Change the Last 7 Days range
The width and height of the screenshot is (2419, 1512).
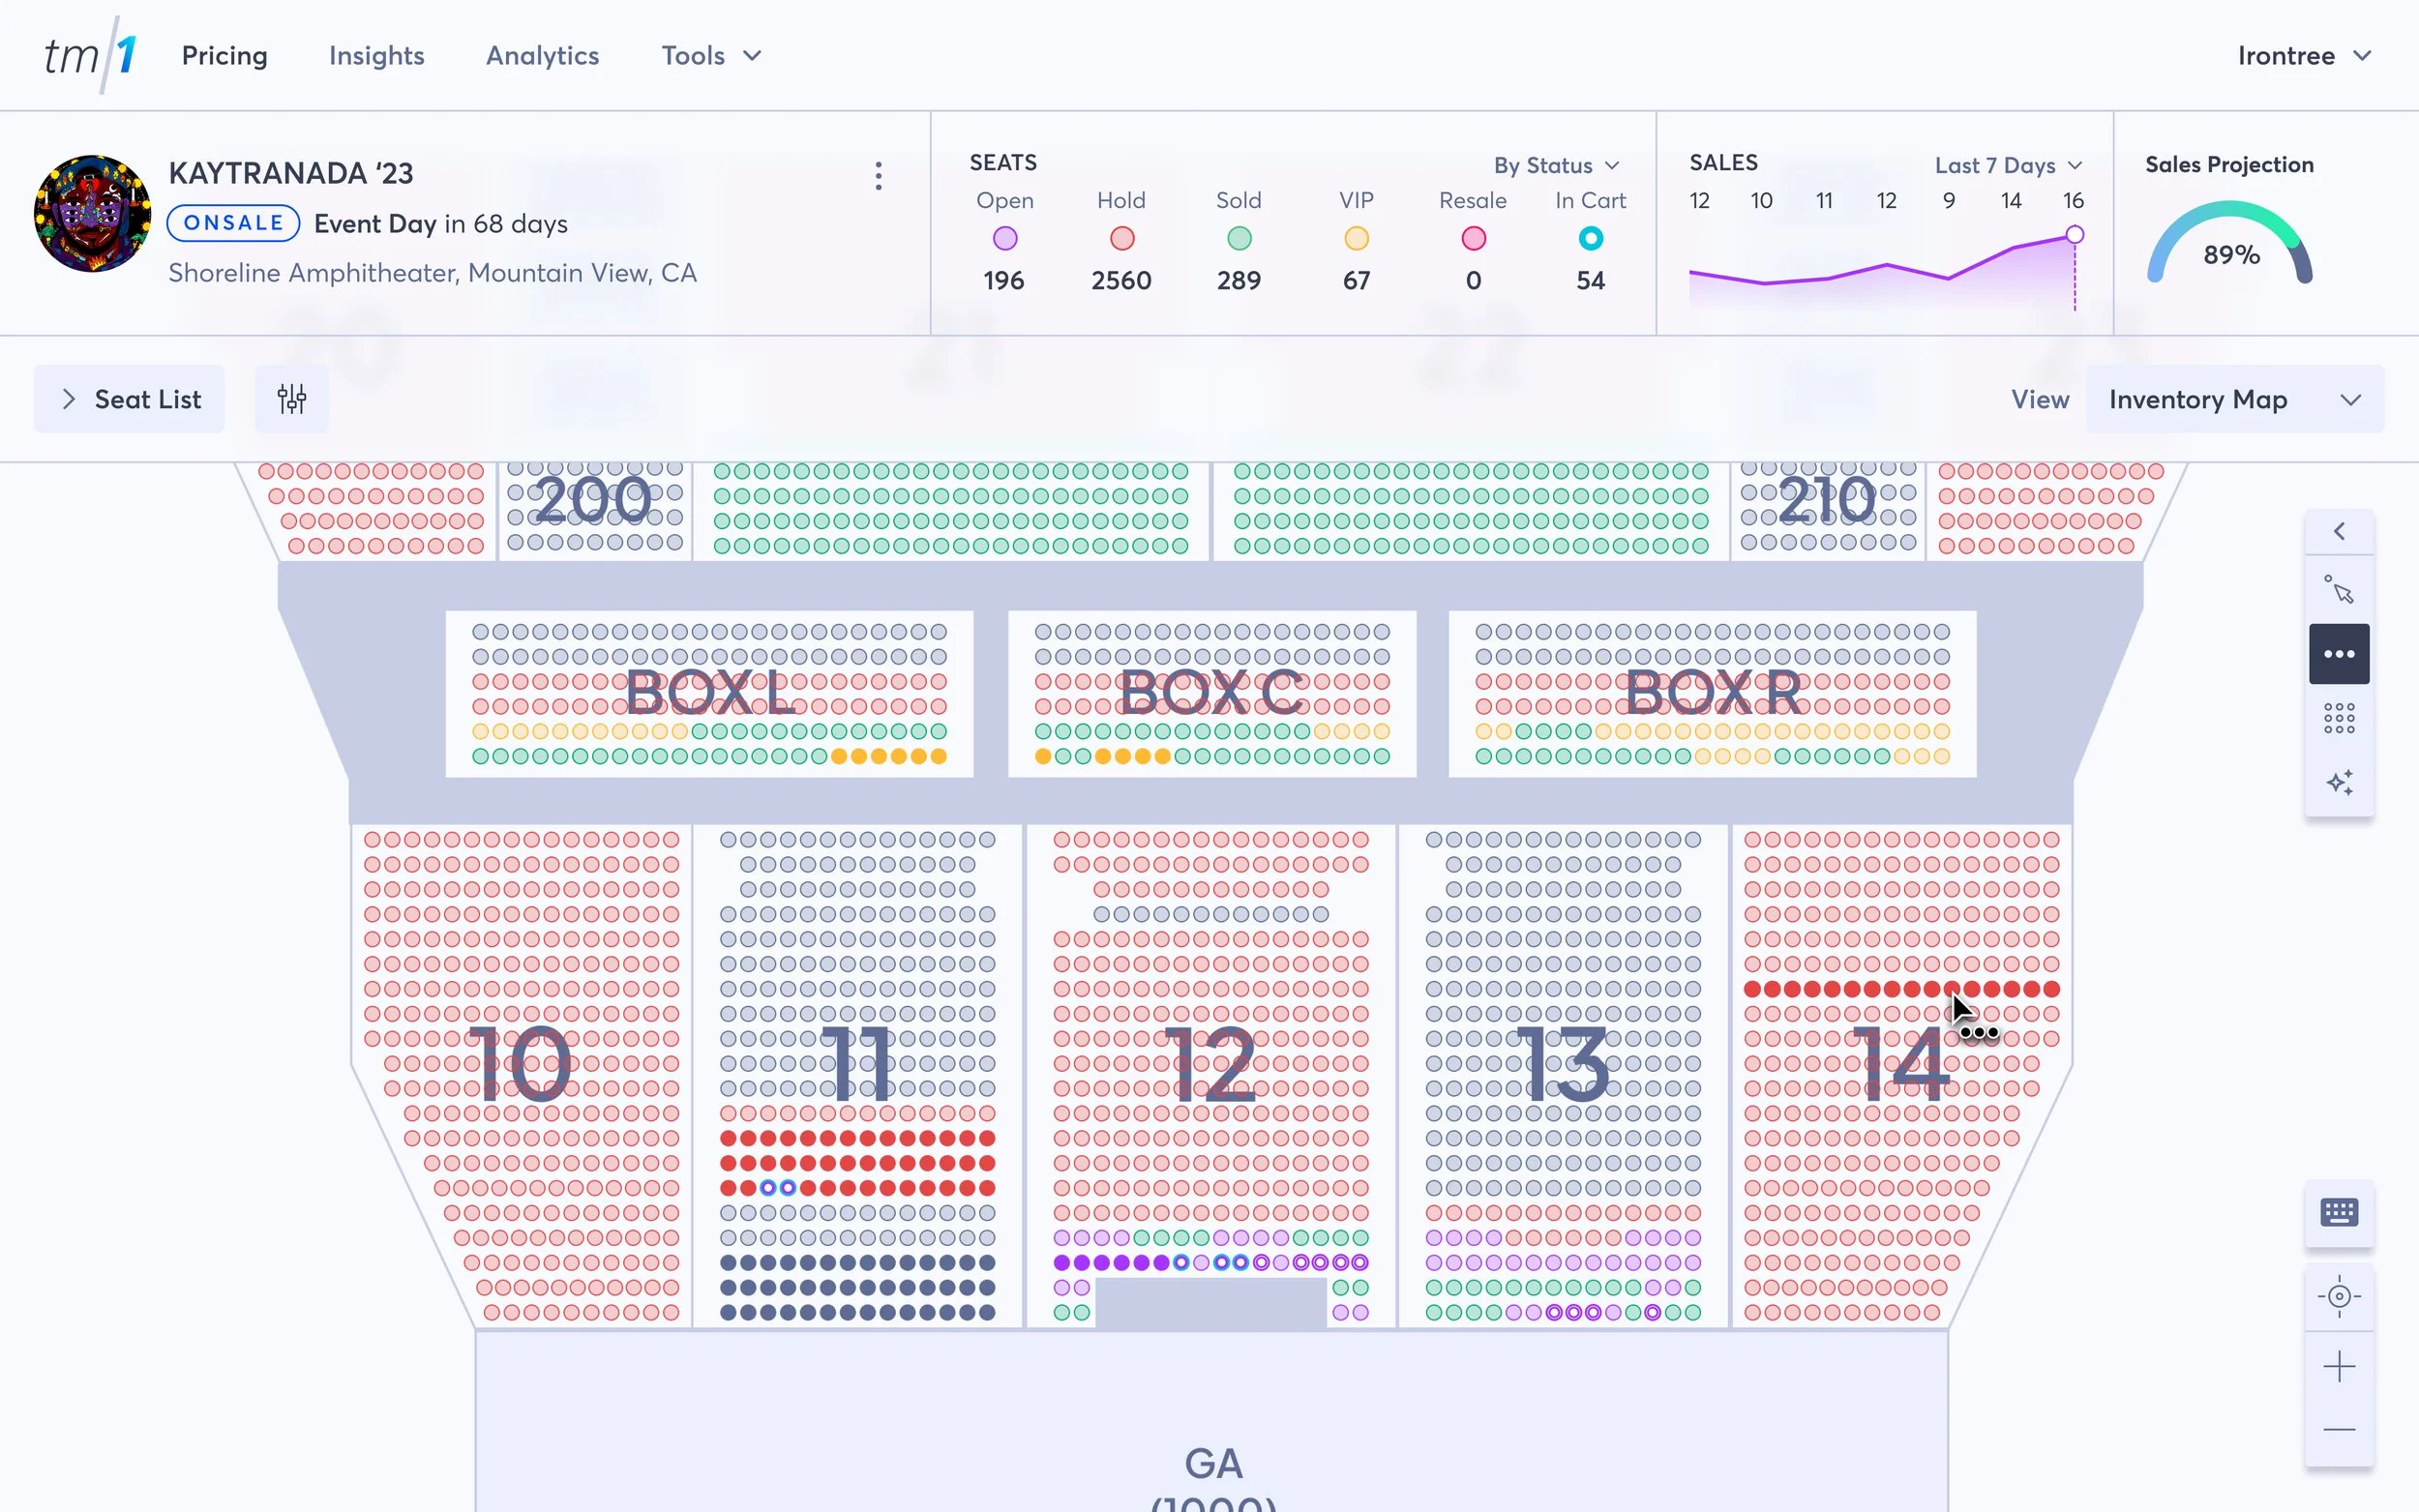2007,165
